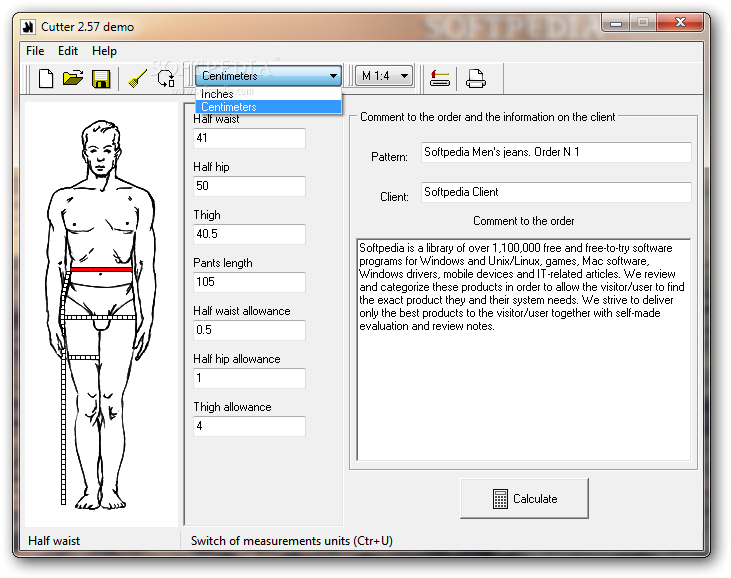This screenshot has width=731, height=578.
Task: Click the rotate/reload toolbar icon
Action: pyautogui.click(x=166, y=78)
